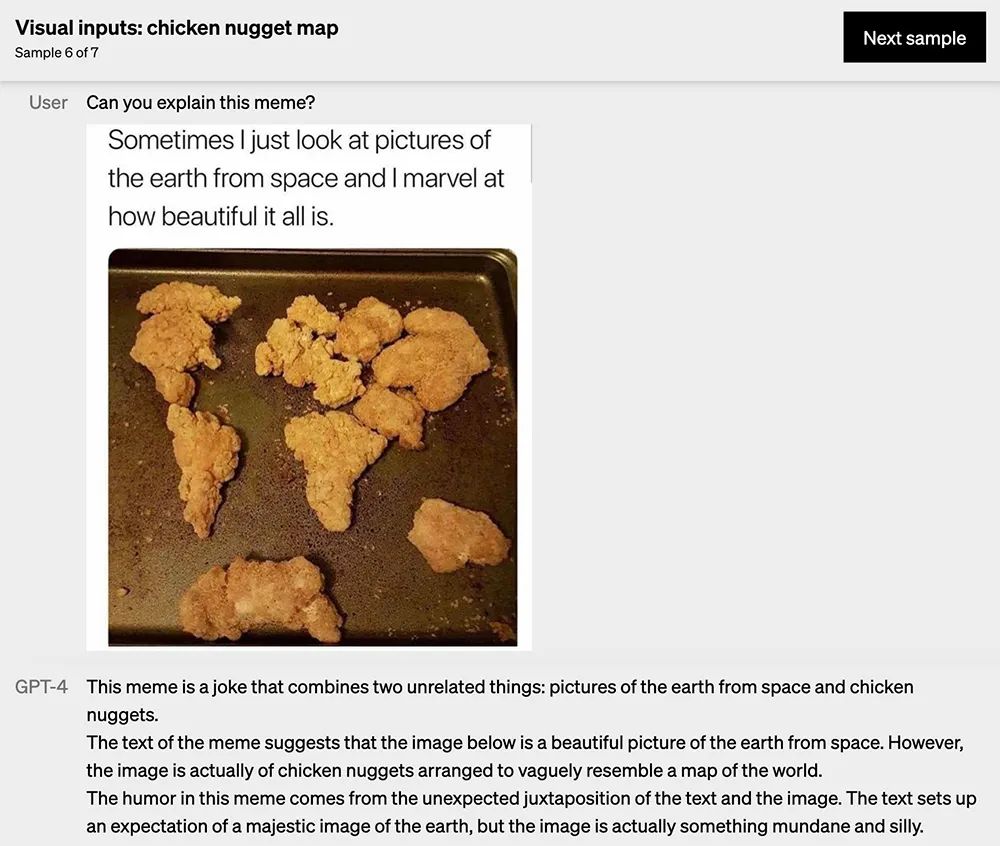Click the response line starting "The humor in this meme"

point(531,798)
